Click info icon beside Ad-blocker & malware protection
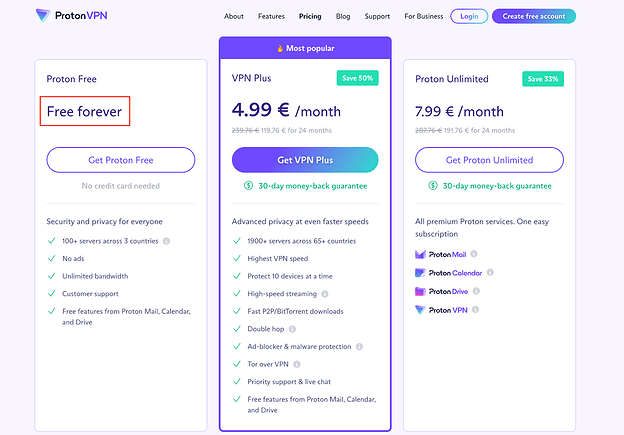This screenshot has height=435, width=624. pyautogui.click(x=359, y=346)
